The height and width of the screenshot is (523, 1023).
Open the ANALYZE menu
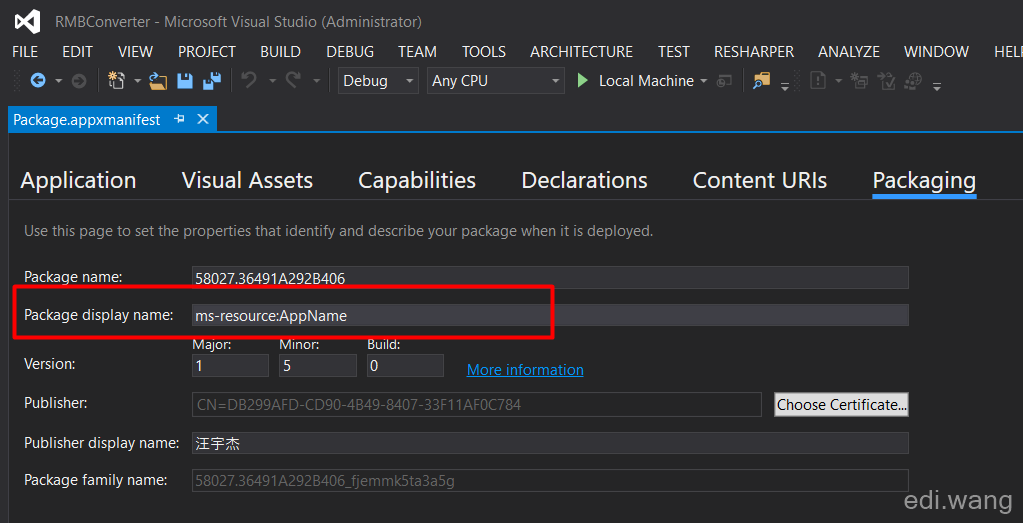point(849,52)
